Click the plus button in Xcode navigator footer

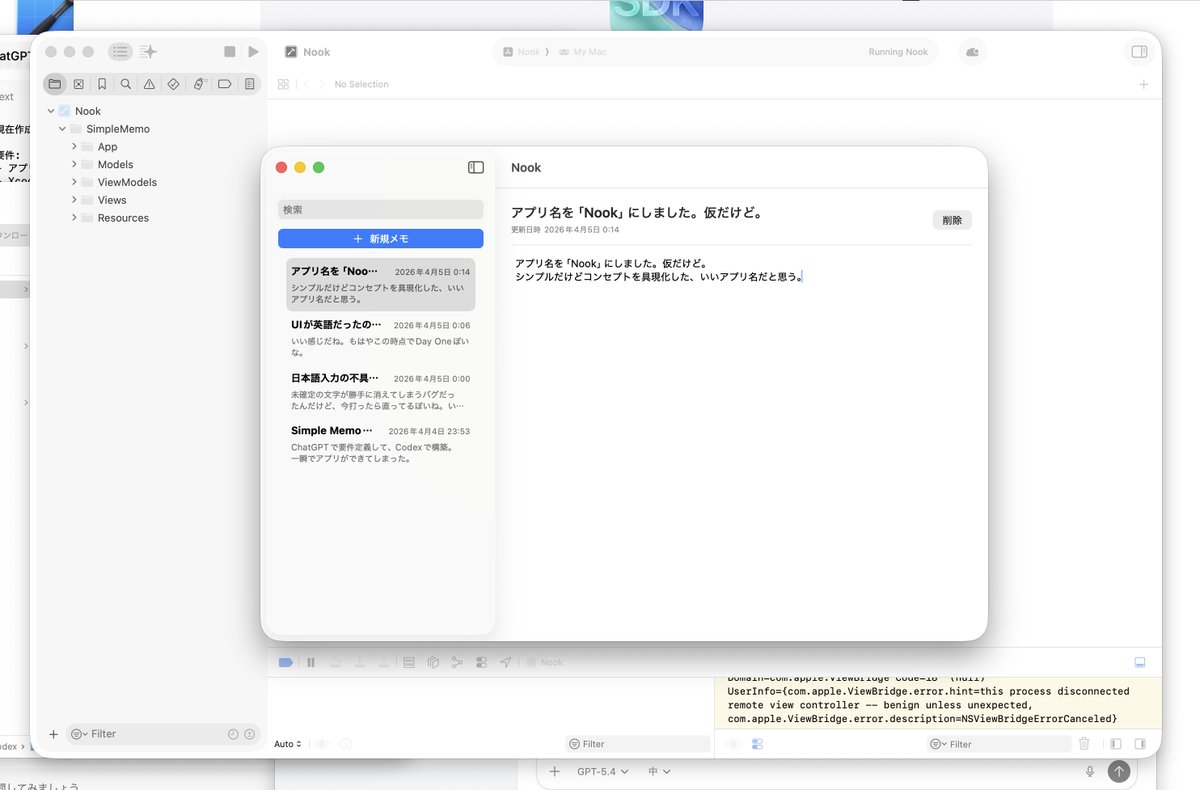[x=53, y=734]
